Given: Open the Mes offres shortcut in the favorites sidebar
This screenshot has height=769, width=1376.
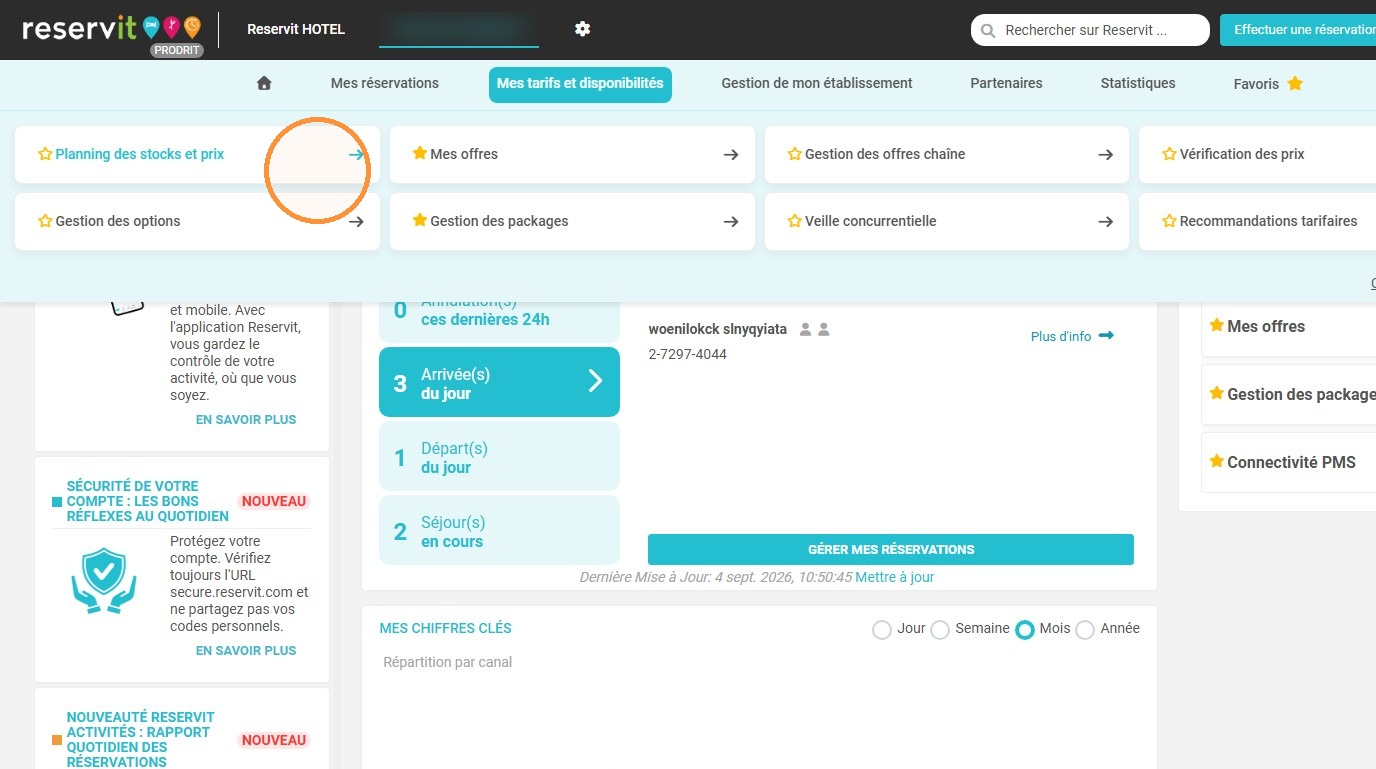Looking at the screenshot, I should point(1290,326).
